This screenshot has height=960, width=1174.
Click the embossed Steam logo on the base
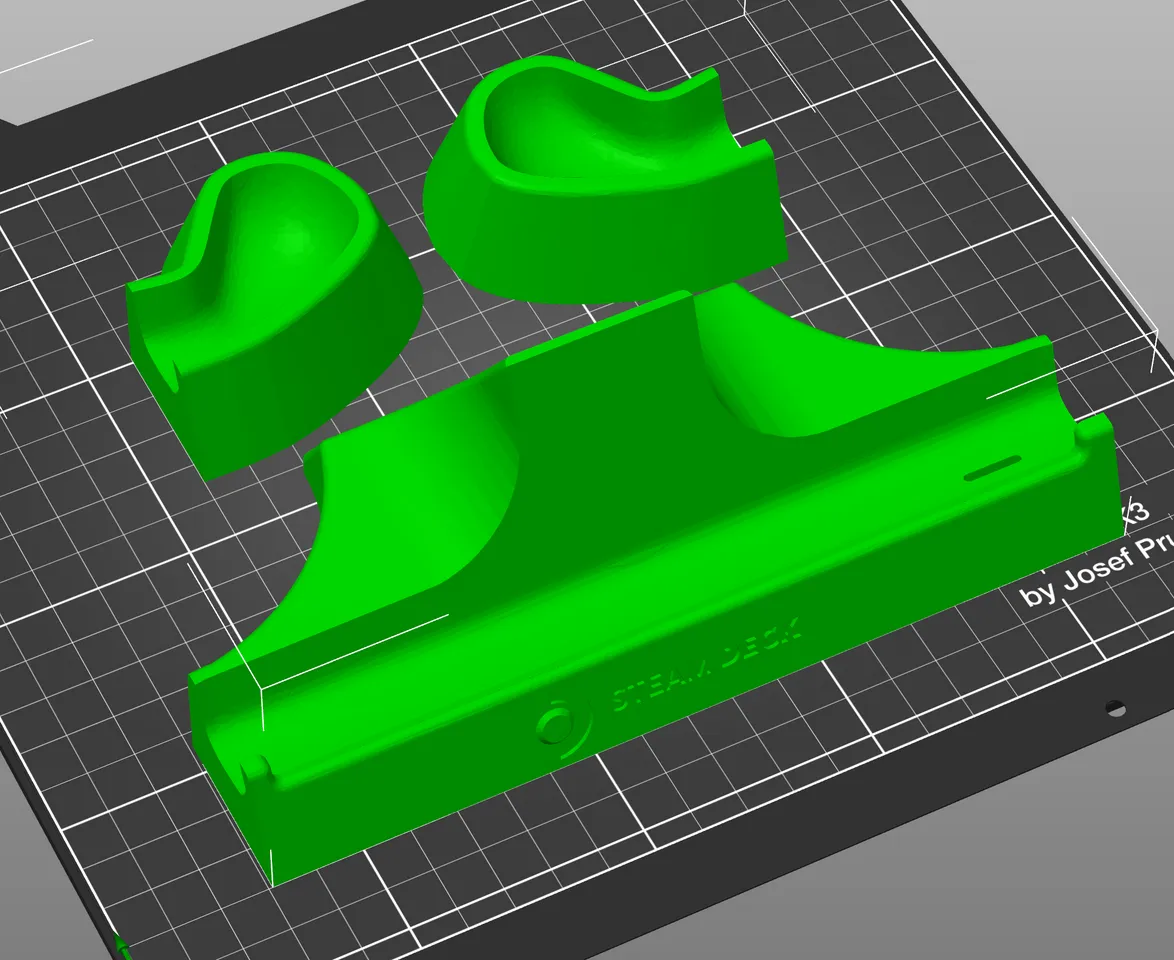(x=551, y=726)
